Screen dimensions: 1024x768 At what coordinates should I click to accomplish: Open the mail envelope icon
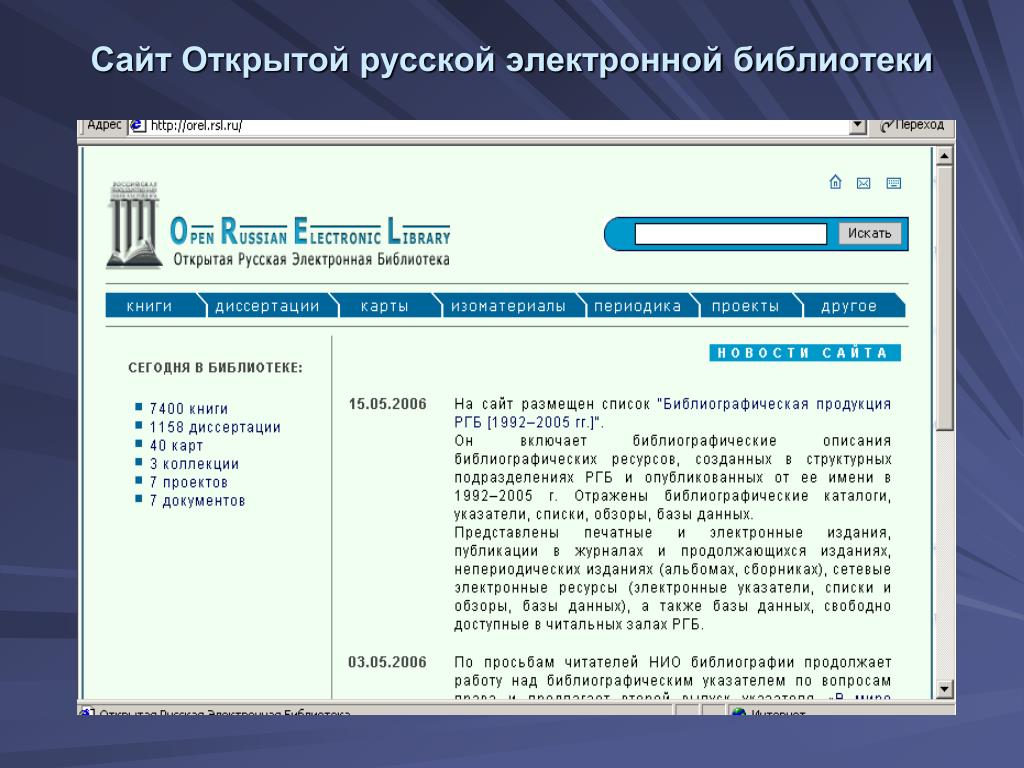863,184
